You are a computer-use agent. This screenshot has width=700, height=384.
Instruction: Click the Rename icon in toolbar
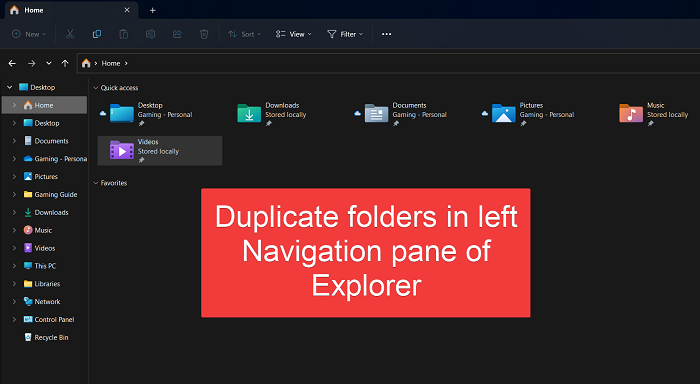tap(150, 34)
